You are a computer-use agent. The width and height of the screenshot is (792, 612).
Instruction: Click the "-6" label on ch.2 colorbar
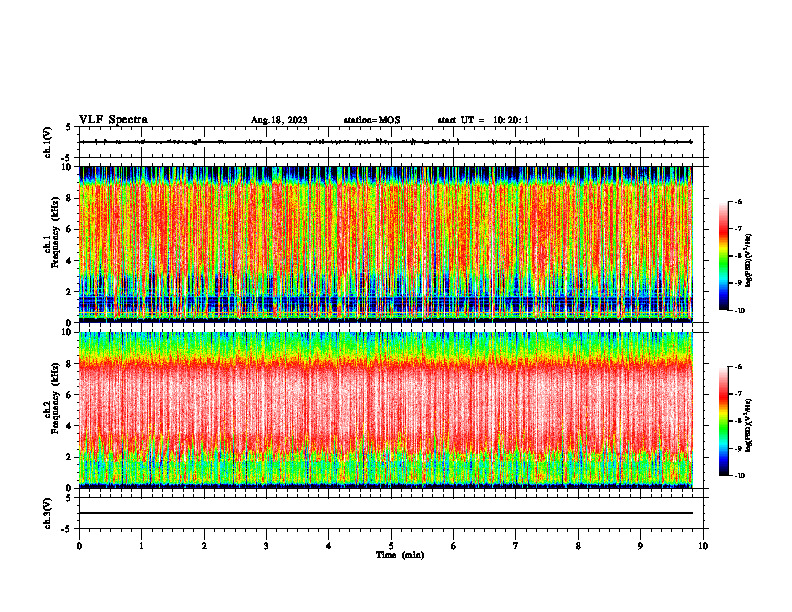pos(738,367)
